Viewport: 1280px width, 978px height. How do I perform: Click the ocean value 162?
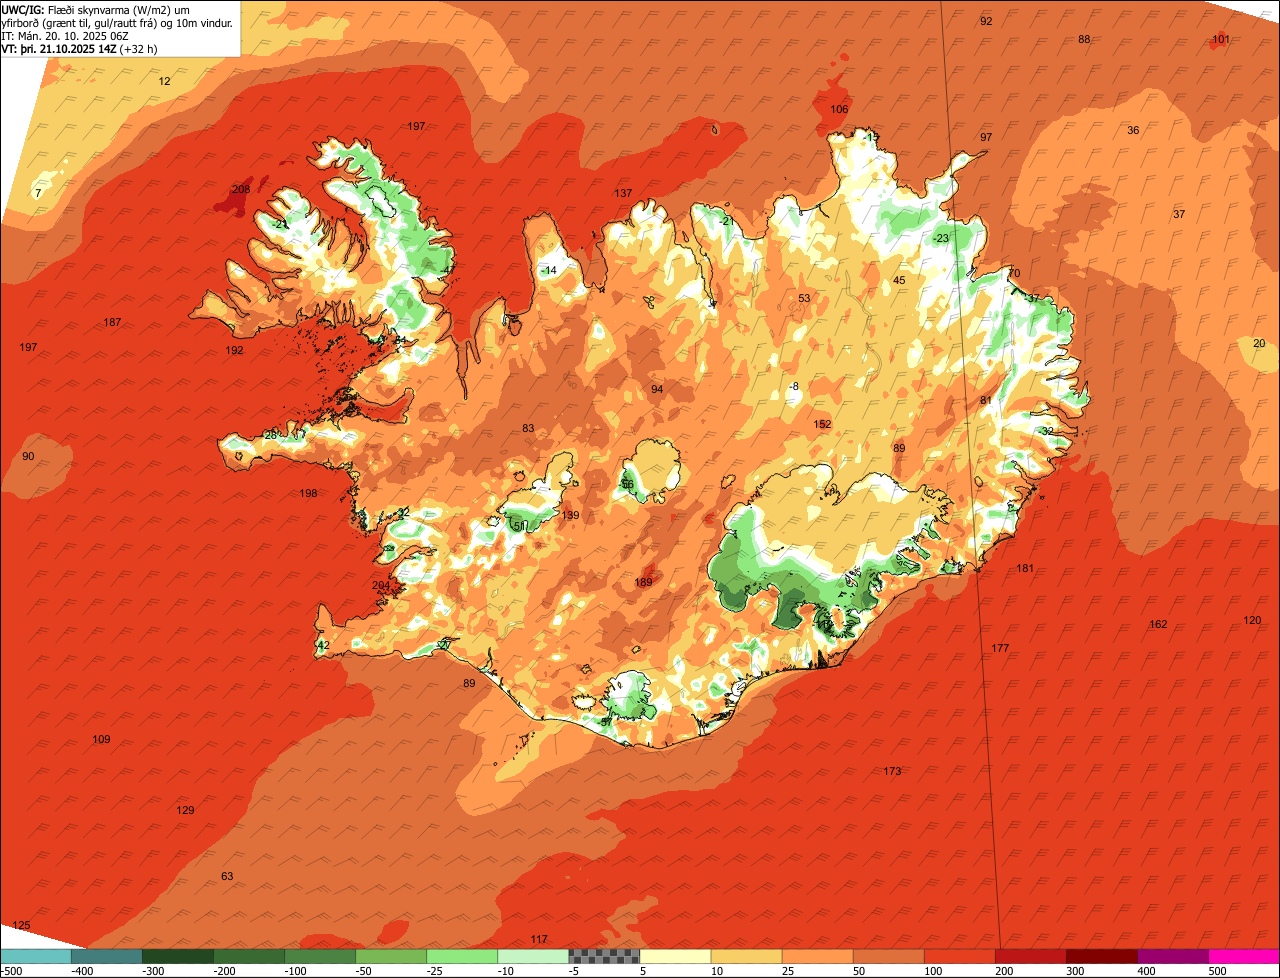click(x=1158, y=624)
